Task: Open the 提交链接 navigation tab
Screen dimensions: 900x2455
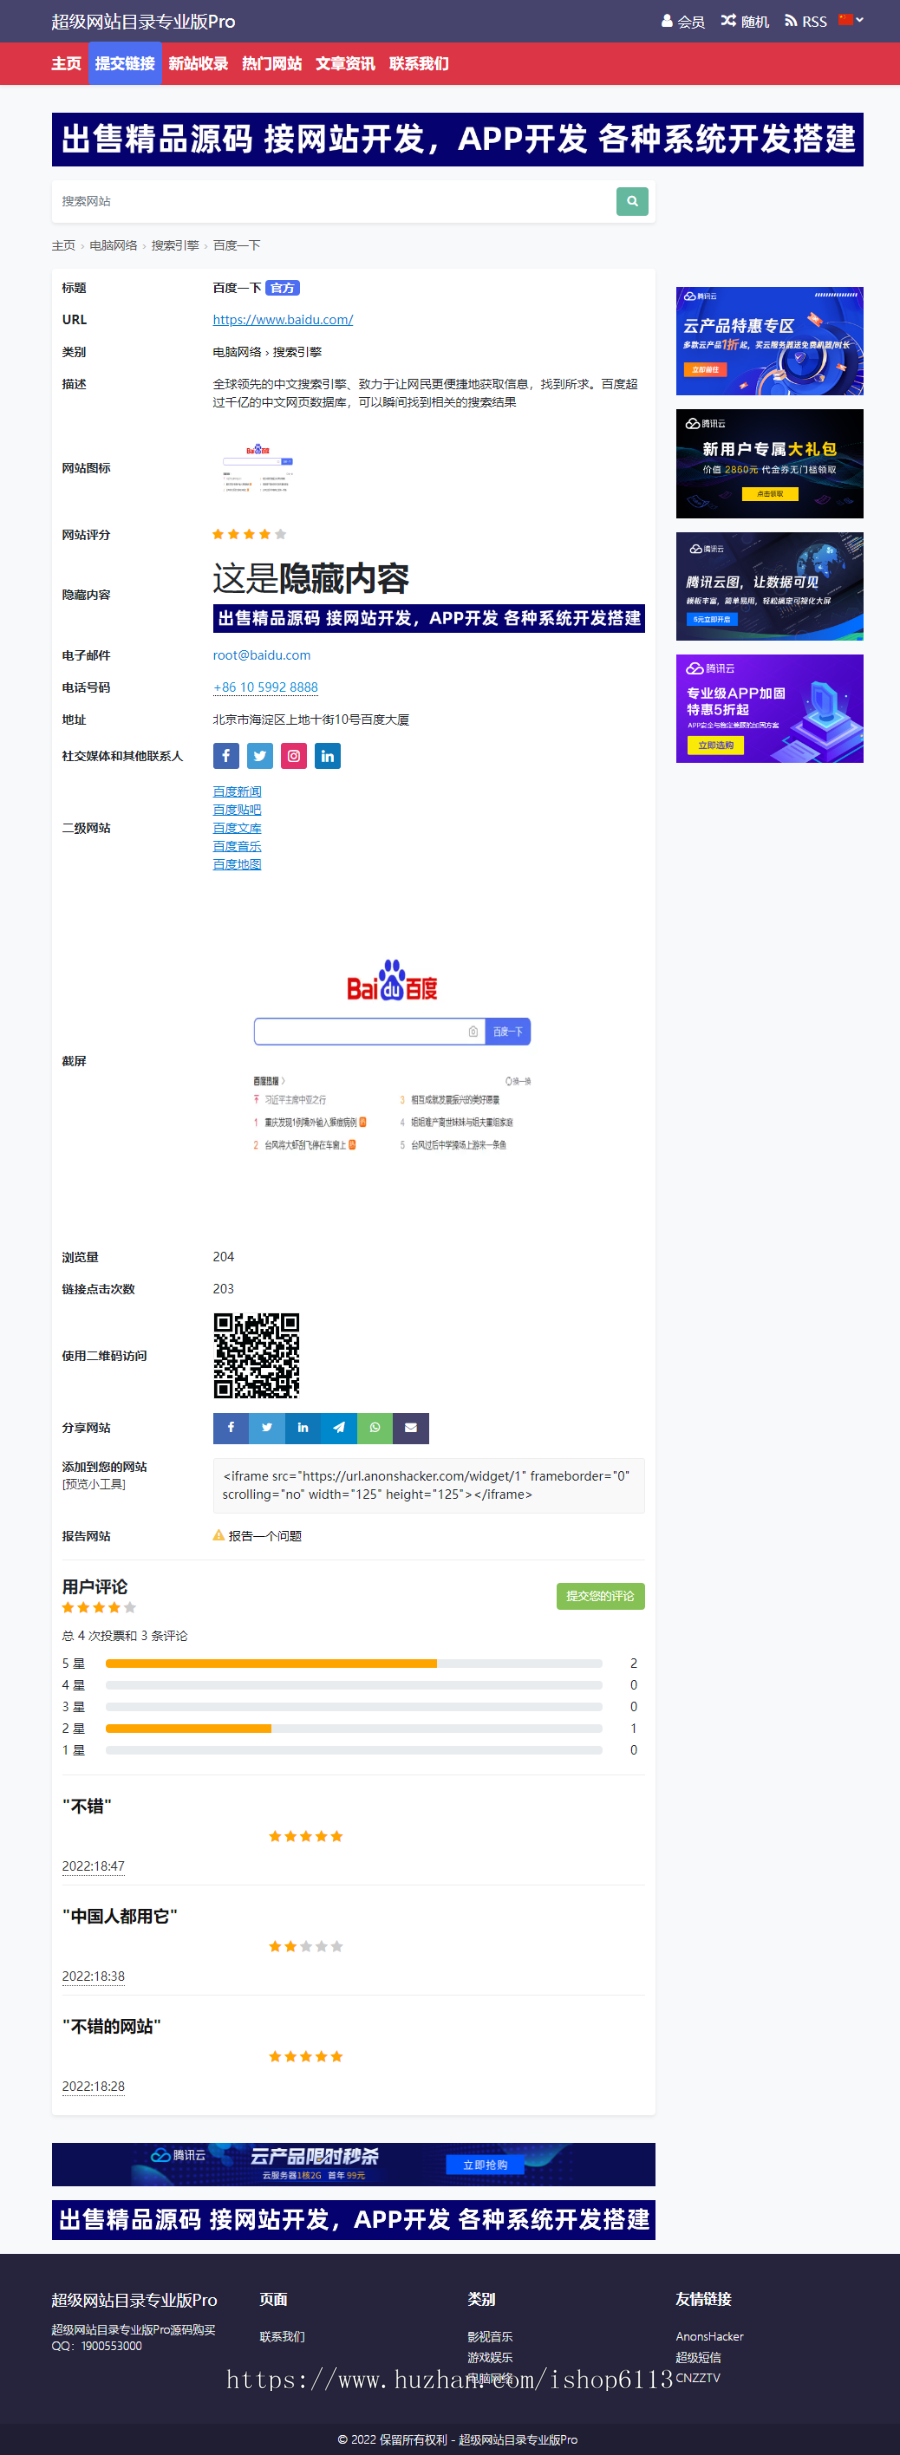Action: pos(125,64)
